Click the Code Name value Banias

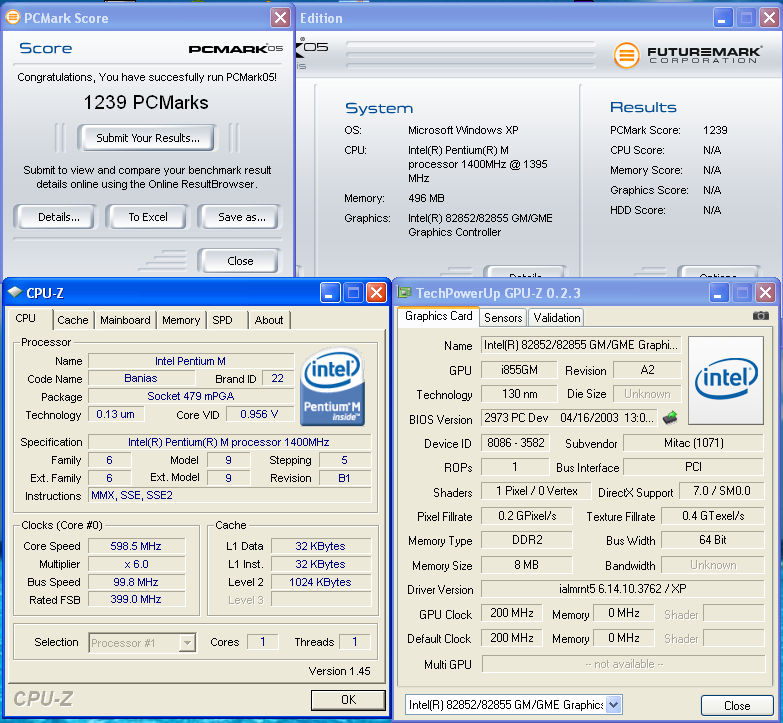(x=141, y=378)
